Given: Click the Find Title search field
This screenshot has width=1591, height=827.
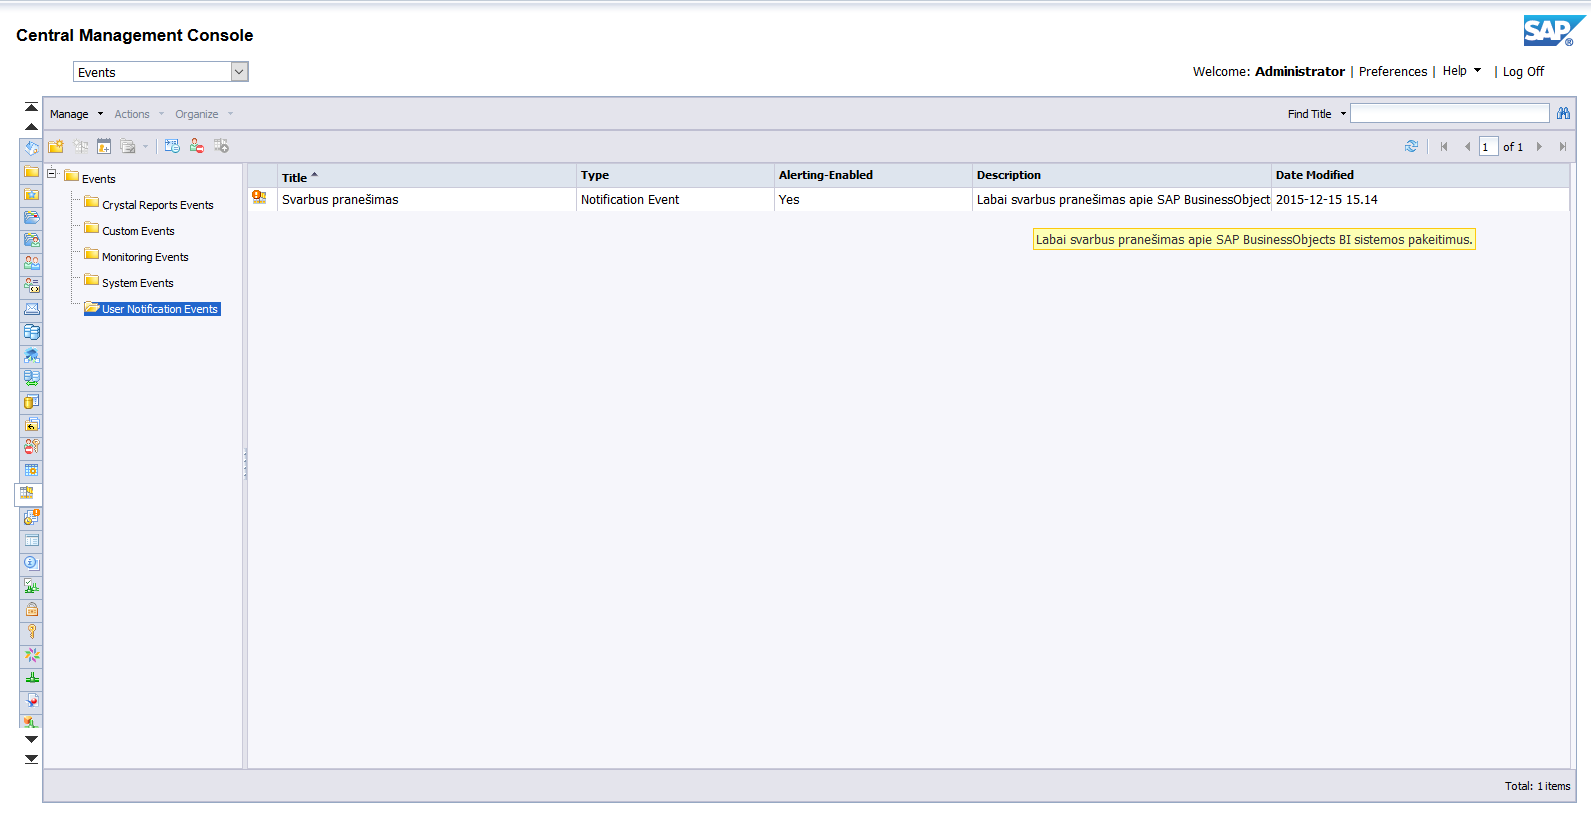Looking at the screenshot, I should [x=1449, y=114].
